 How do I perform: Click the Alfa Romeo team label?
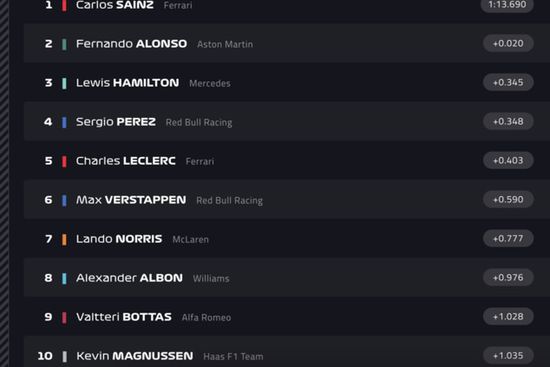(206, 318)
